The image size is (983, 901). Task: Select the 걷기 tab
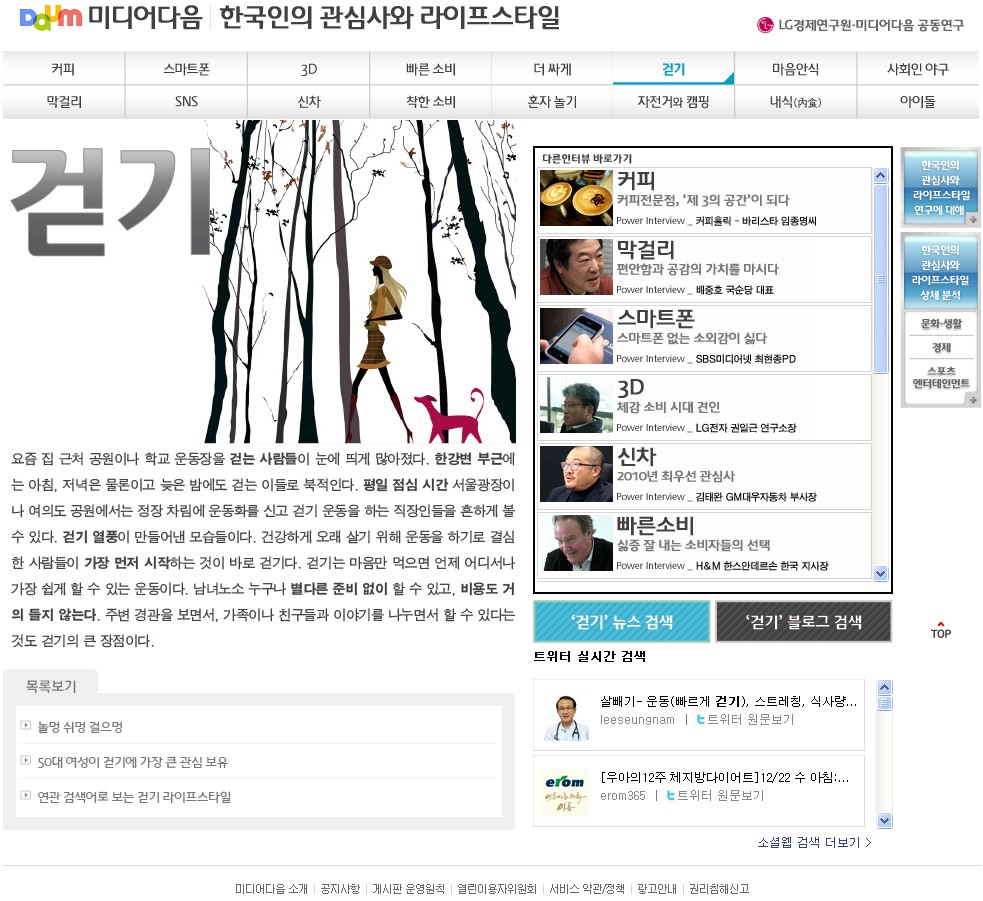click(673, 69)
